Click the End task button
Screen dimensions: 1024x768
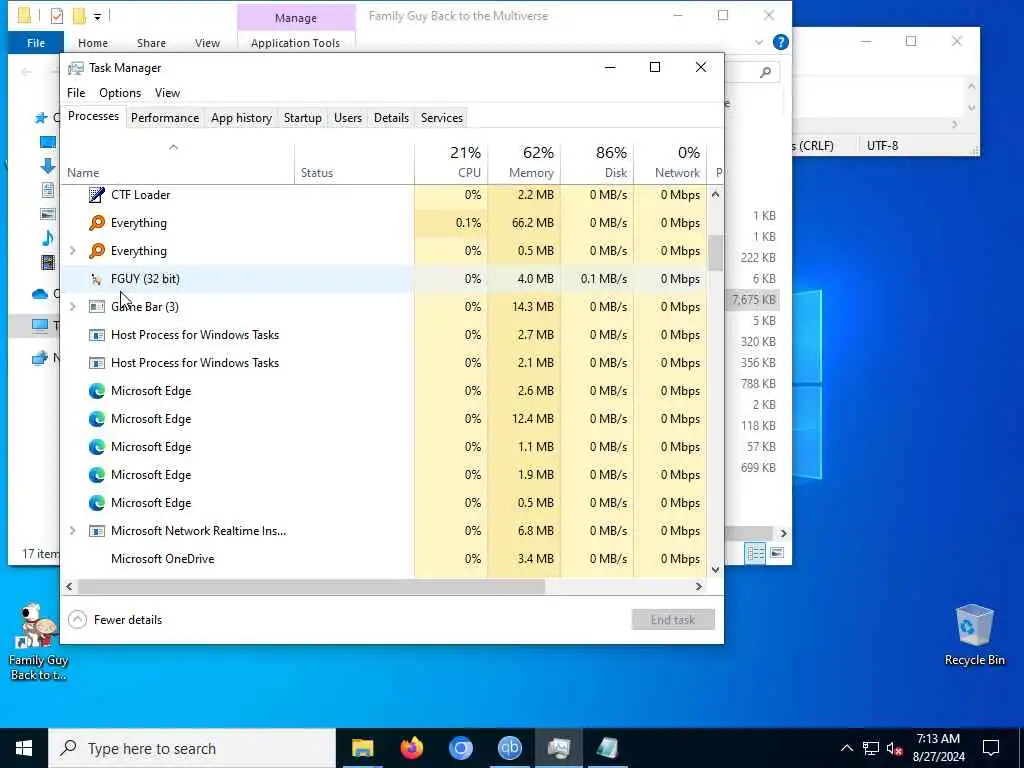tap(673, 620)
